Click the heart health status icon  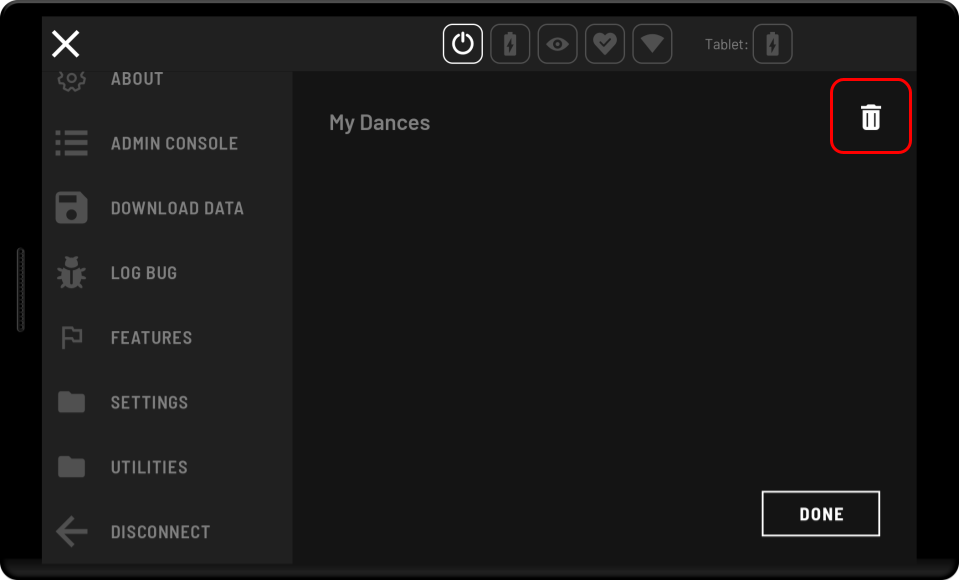pos(604,44)
